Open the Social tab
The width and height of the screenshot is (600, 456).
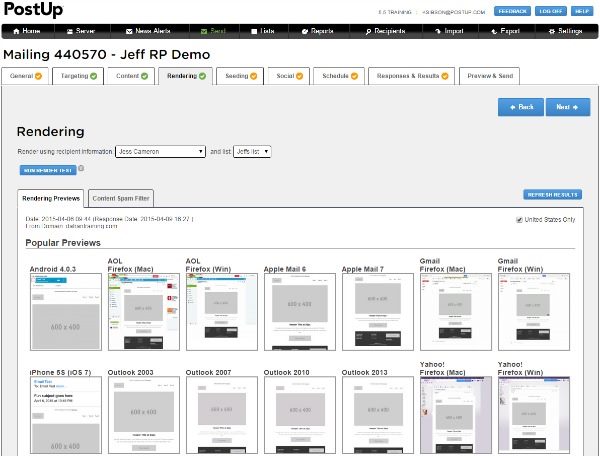289,76
